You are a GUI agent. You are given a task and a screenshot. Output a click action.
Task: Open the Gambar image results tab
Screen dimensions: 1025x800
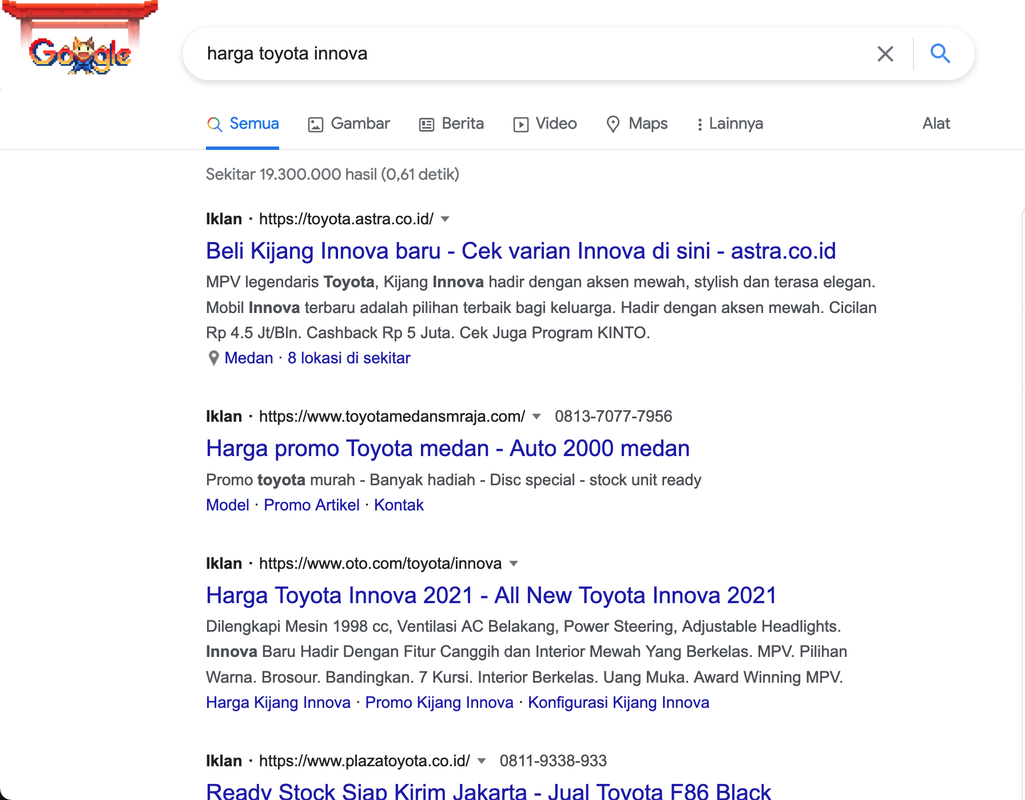pos(349,124)
